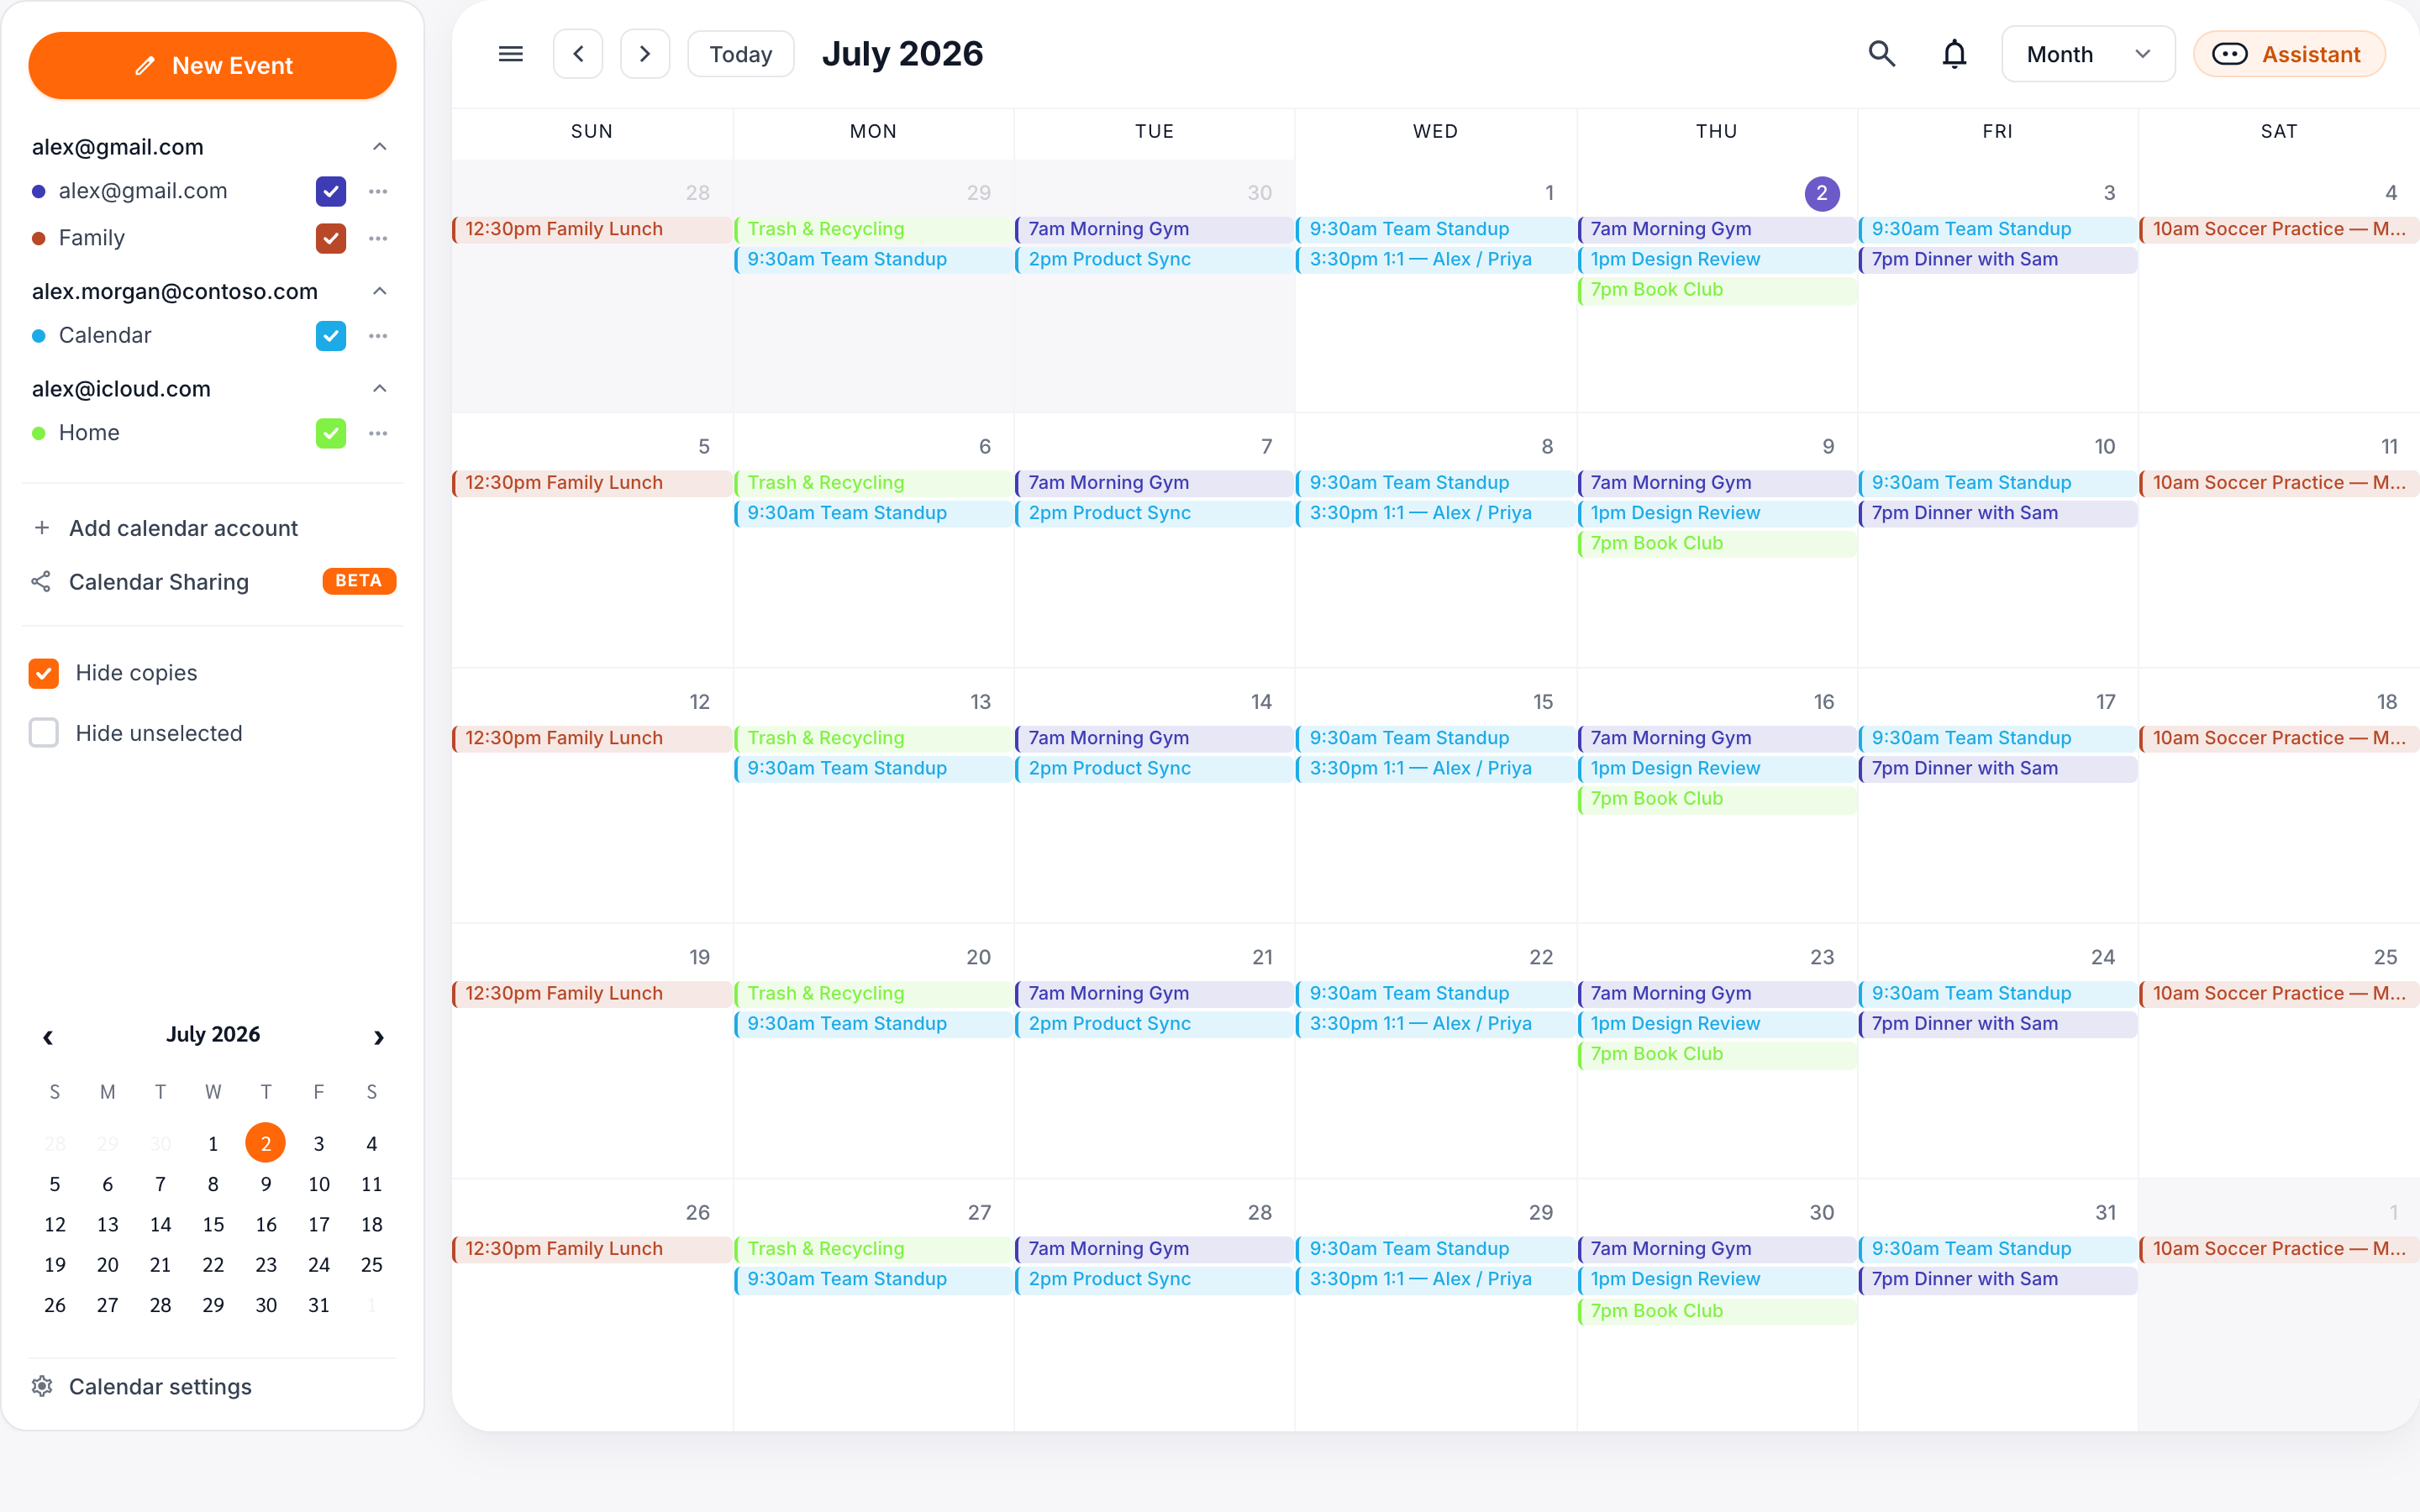Create a New Event

(x=213, y=66)
